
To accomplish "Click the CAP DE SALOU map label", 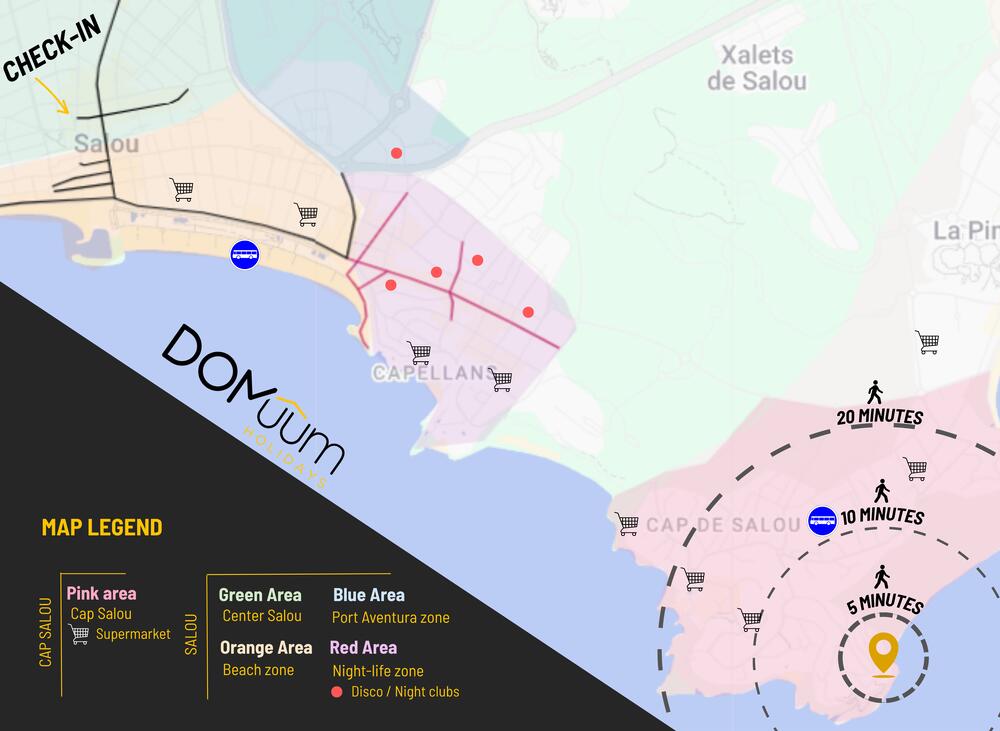I will click(723, 525).
